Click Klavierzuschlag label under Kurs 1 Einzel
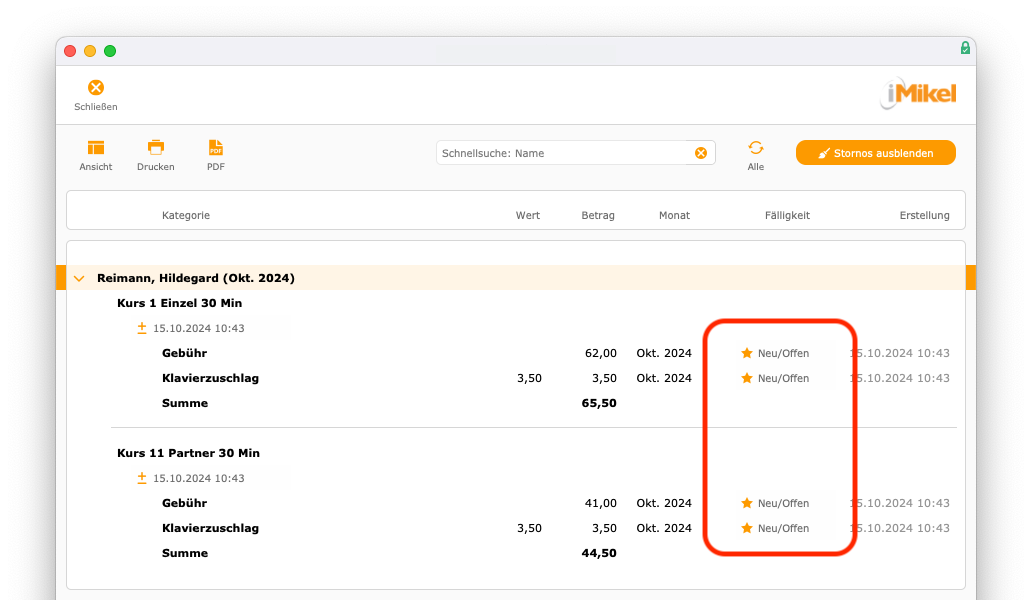This screenshot has width=1032, height=600. pyautogui.click(x=211, y=378)
